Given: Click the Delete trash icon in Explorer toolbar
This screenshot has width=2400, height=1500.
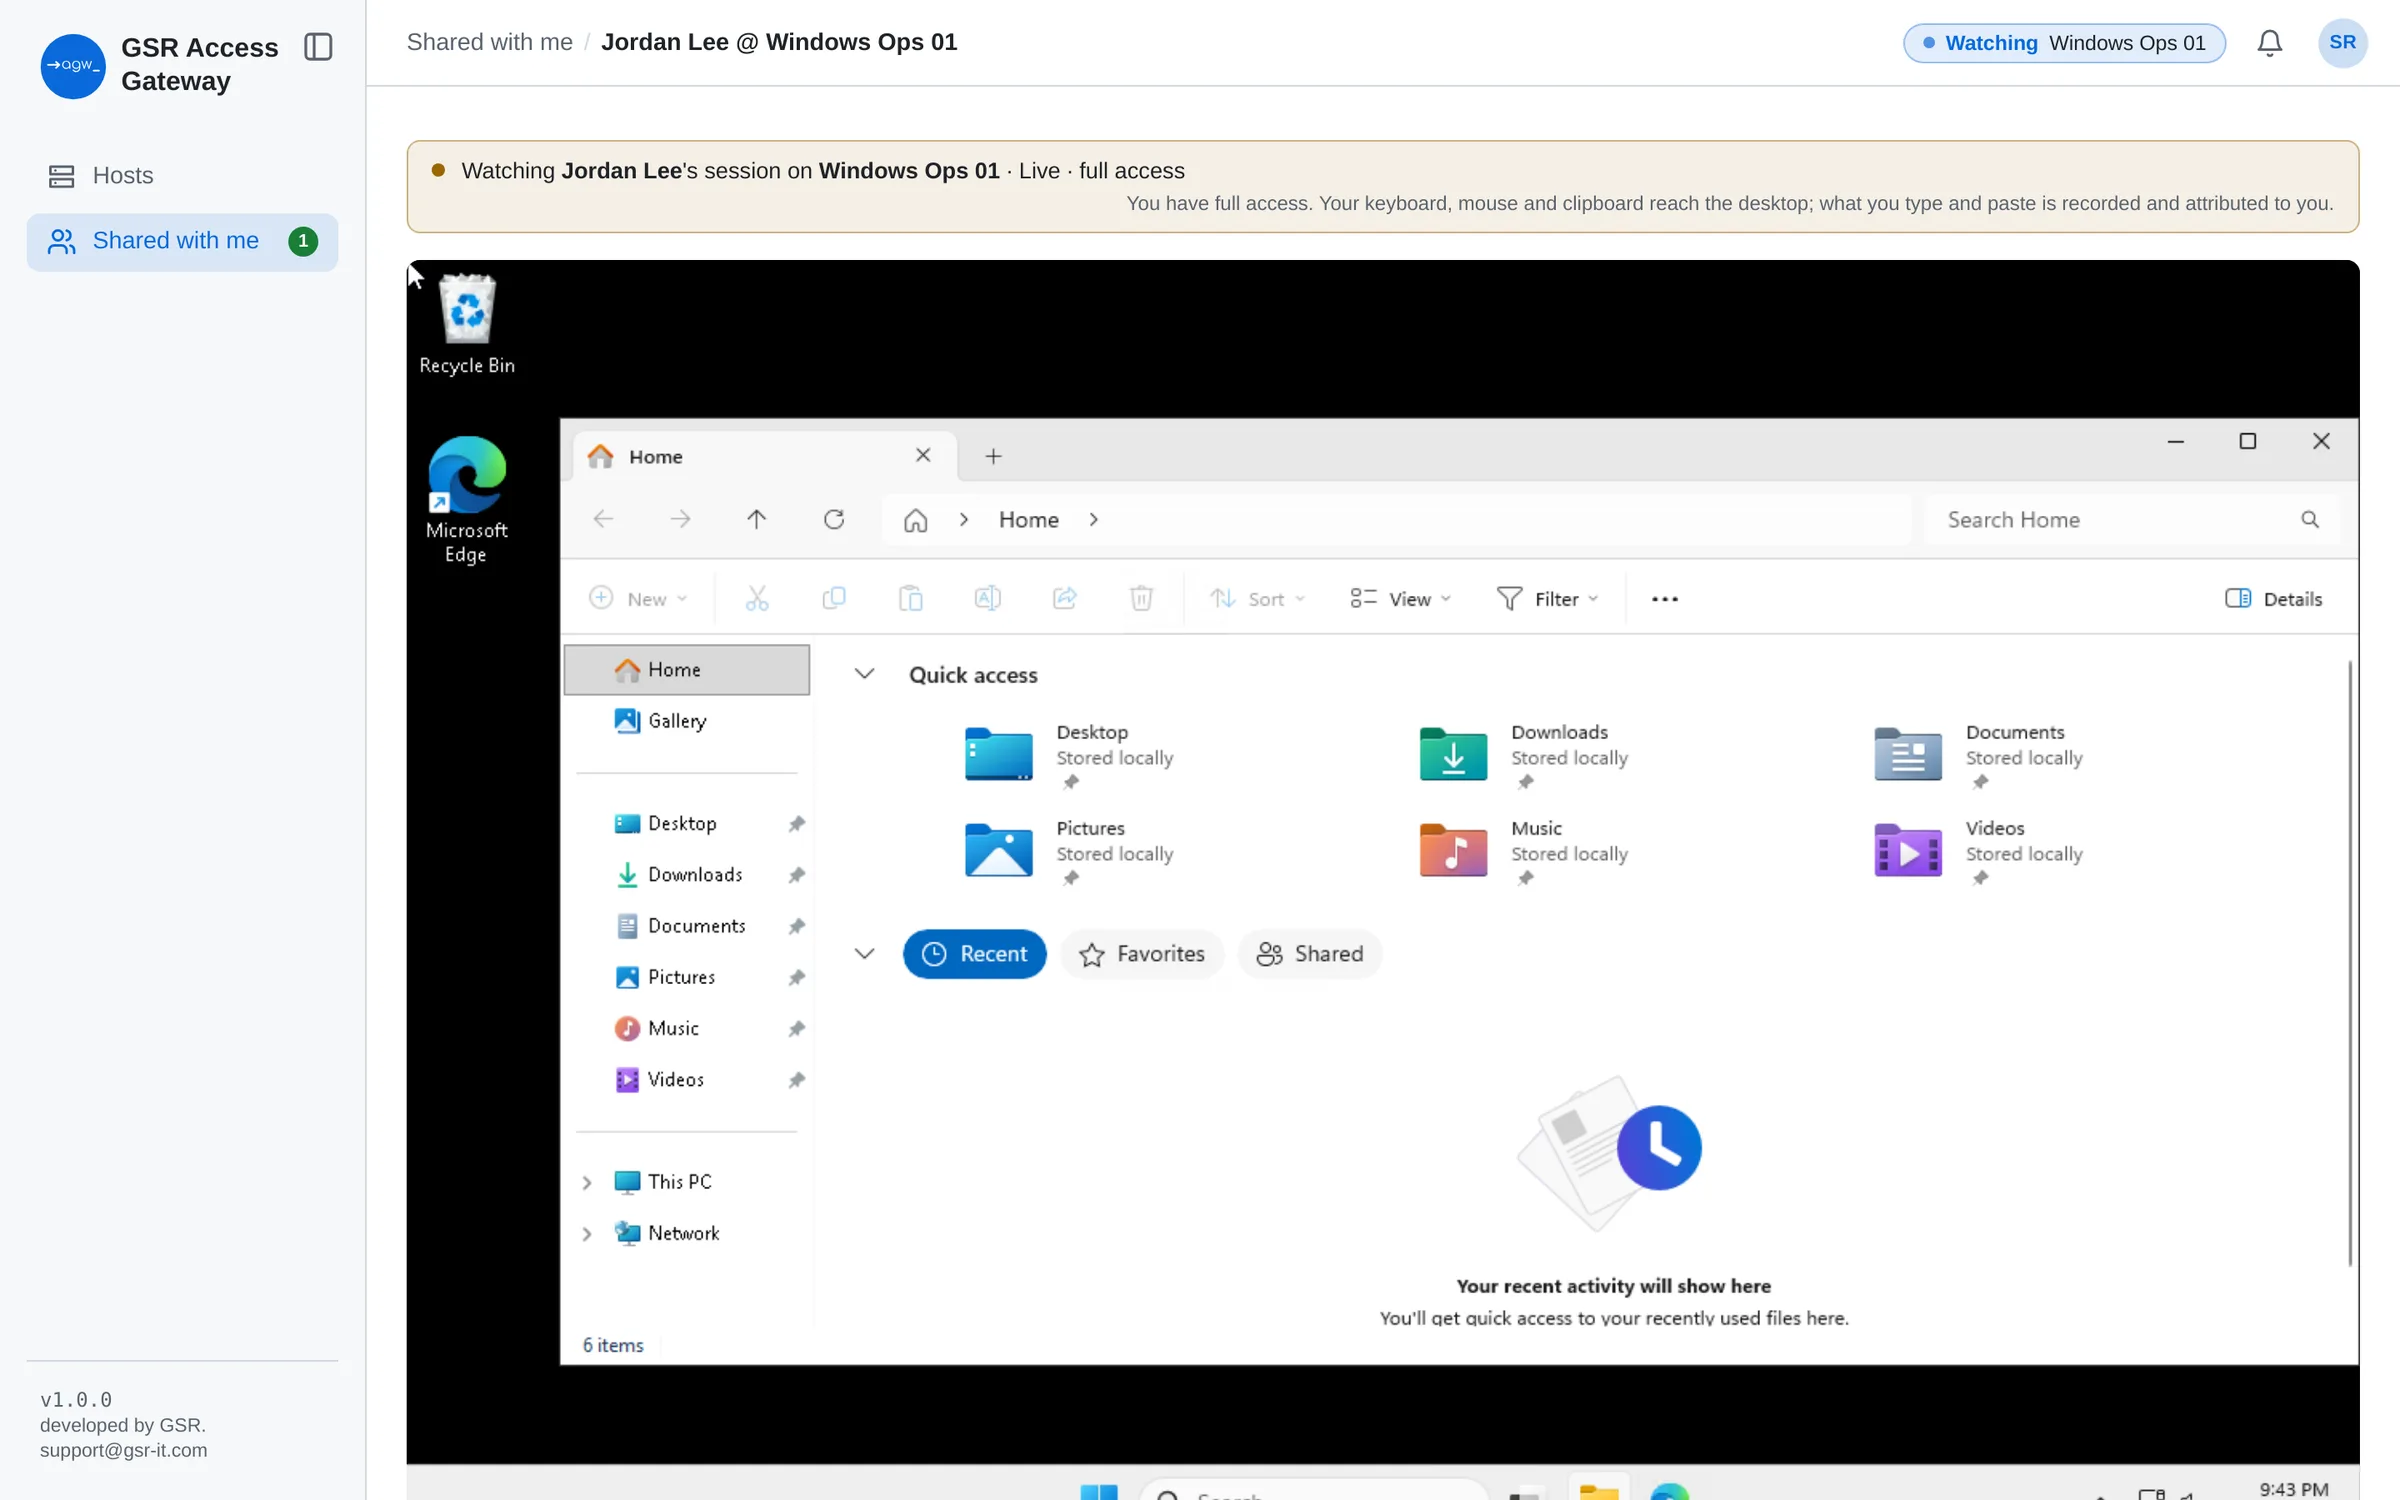Looking at the screenshot, I should 1141,598.
